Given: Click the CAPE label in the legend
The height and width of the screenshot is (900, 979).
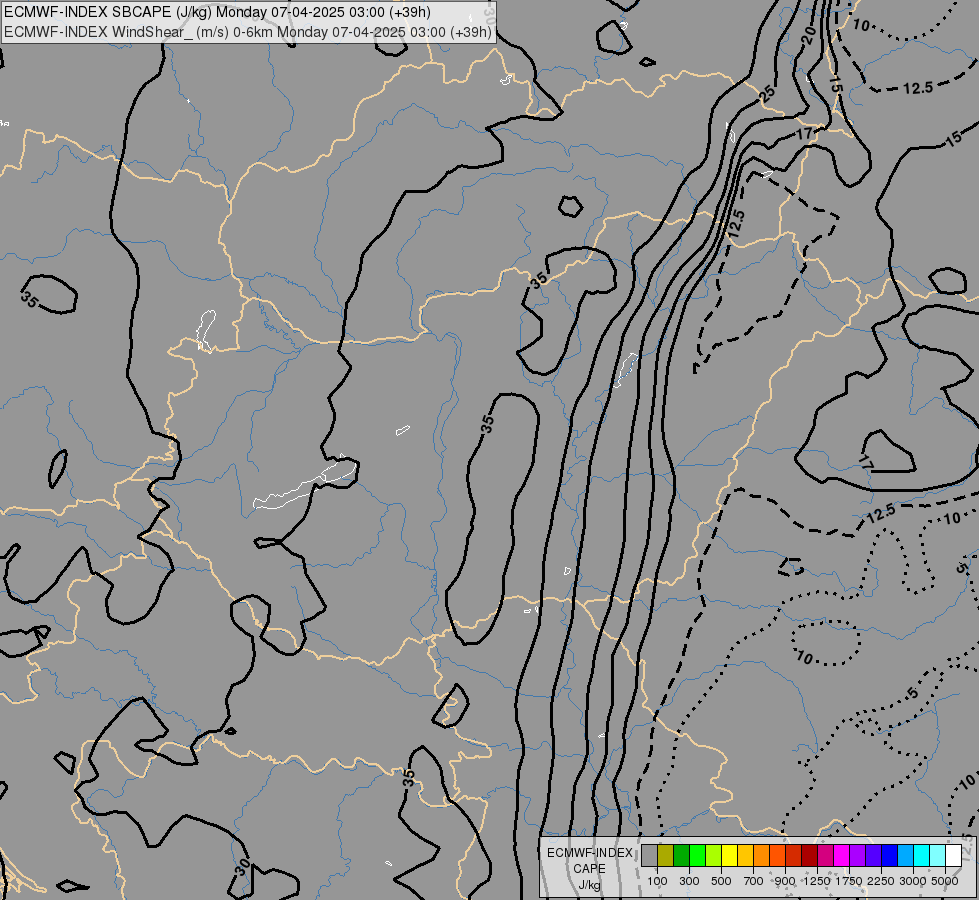Looking at the screenshot, I should tap(589, 869).
